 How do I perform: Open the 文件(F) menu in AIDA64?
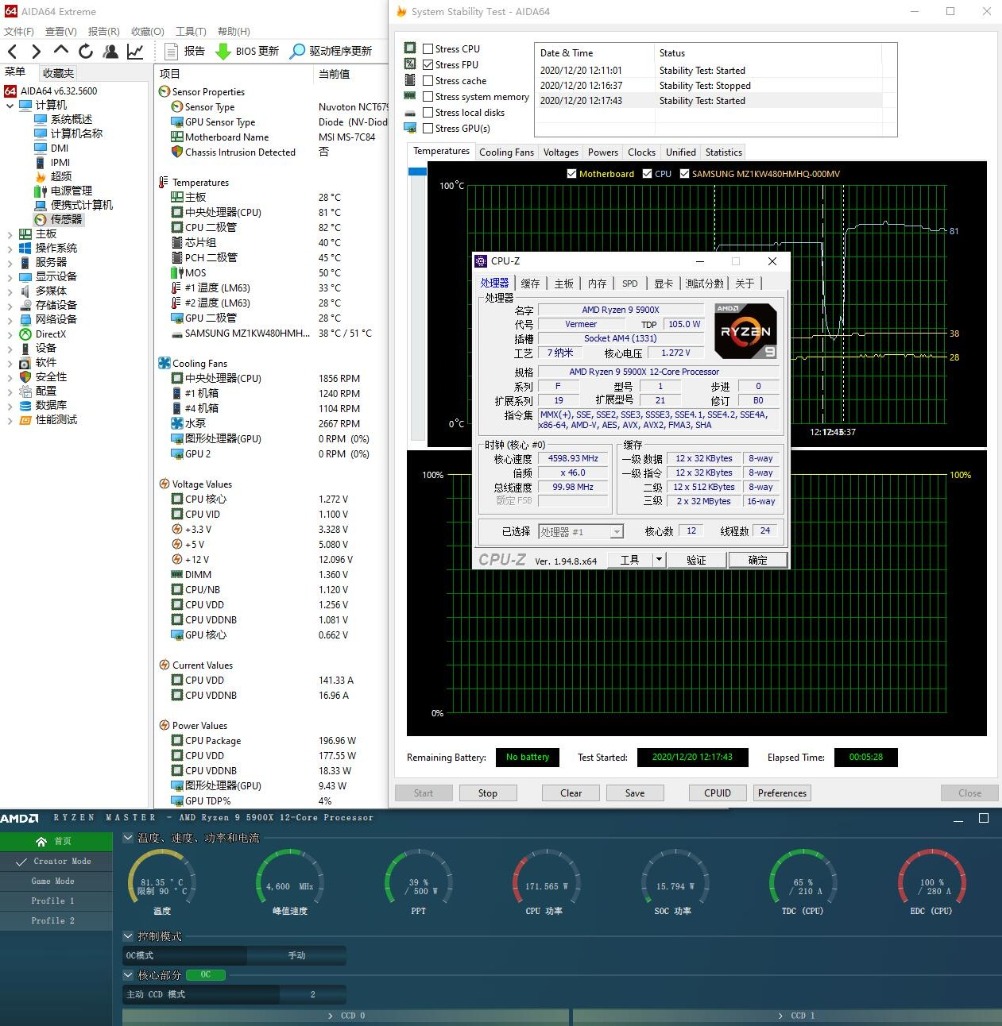pos(19,31)
